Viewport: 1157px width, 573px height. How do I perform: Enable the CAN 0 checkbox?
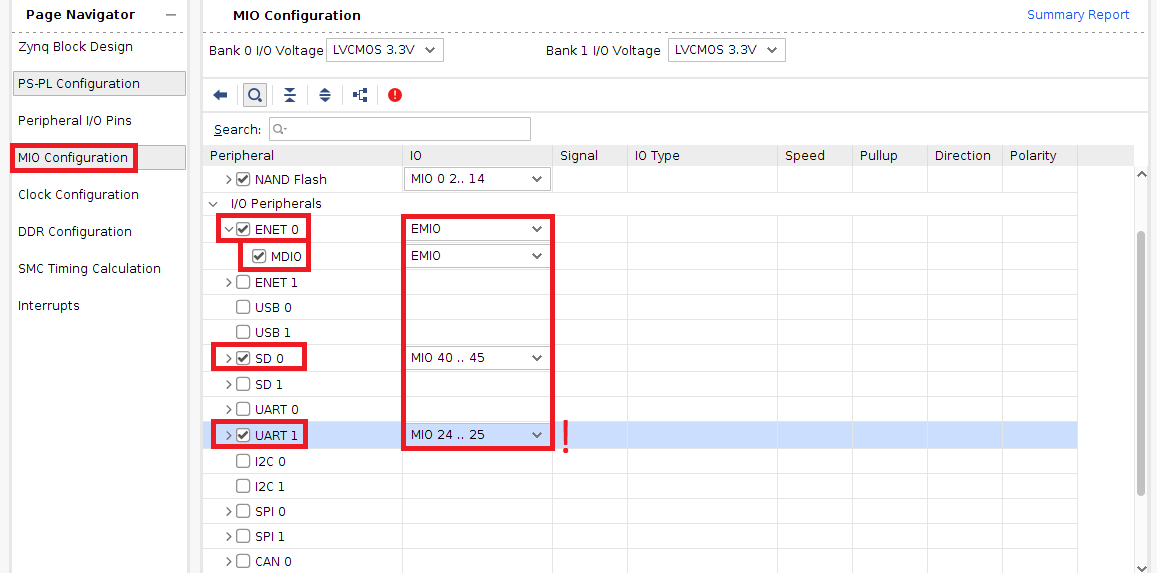[x=243, y=561]
